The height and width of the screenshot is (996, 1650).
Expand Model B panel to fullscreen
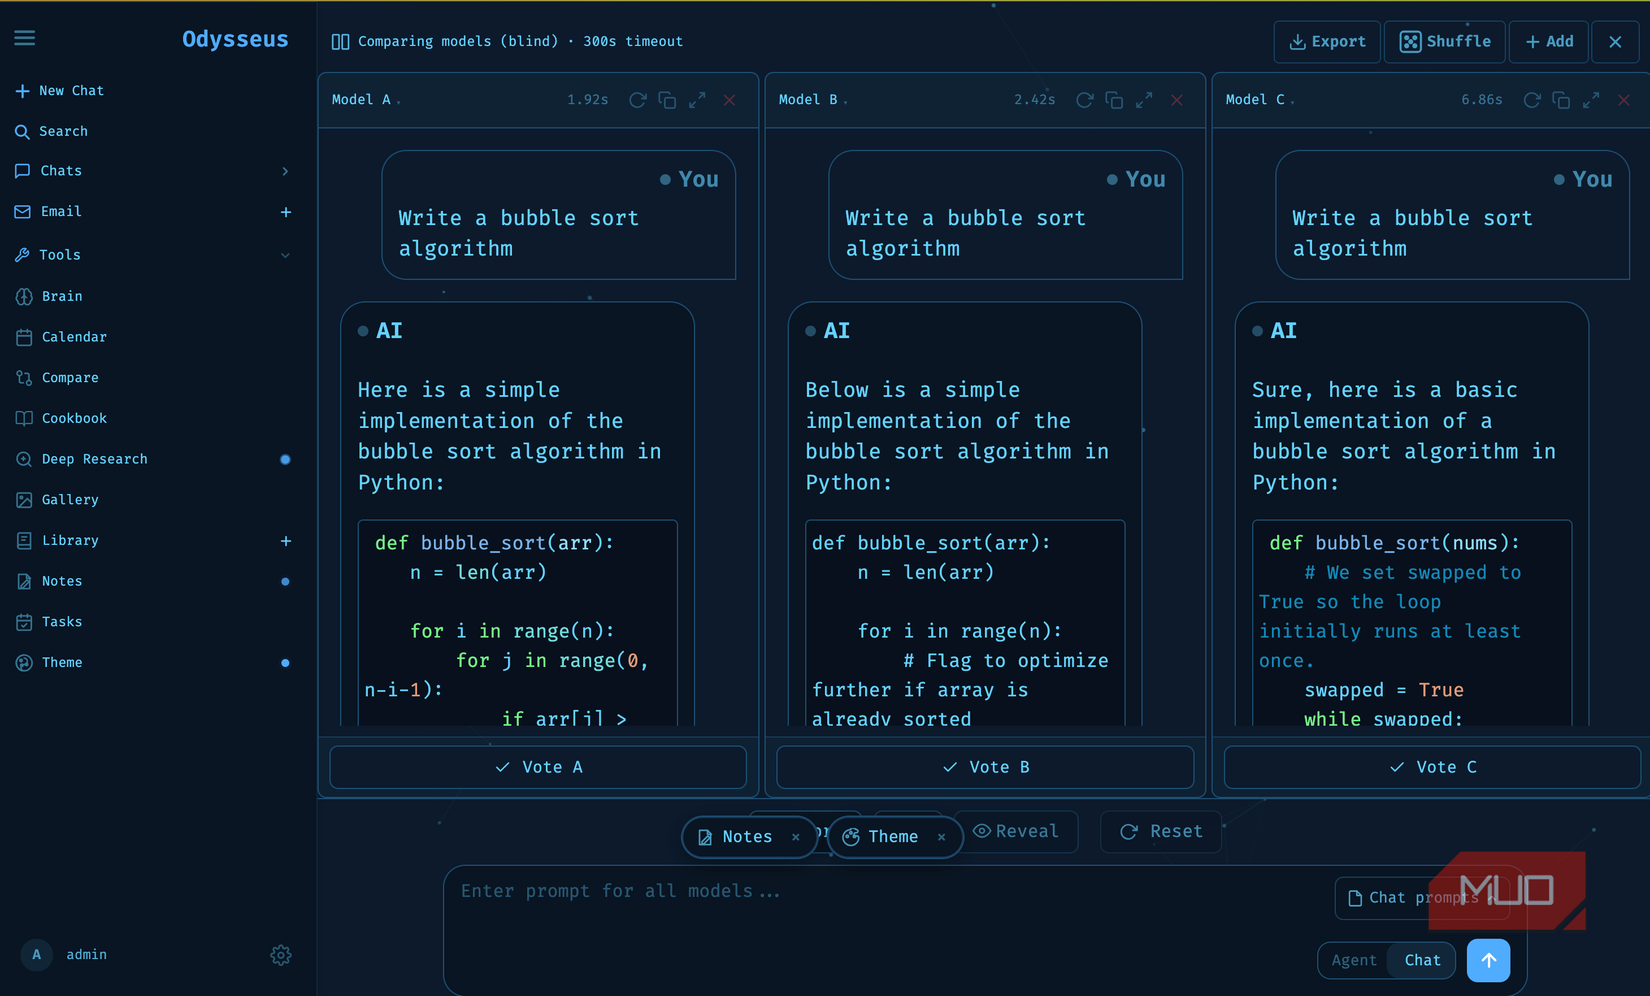pos(1144,100)
